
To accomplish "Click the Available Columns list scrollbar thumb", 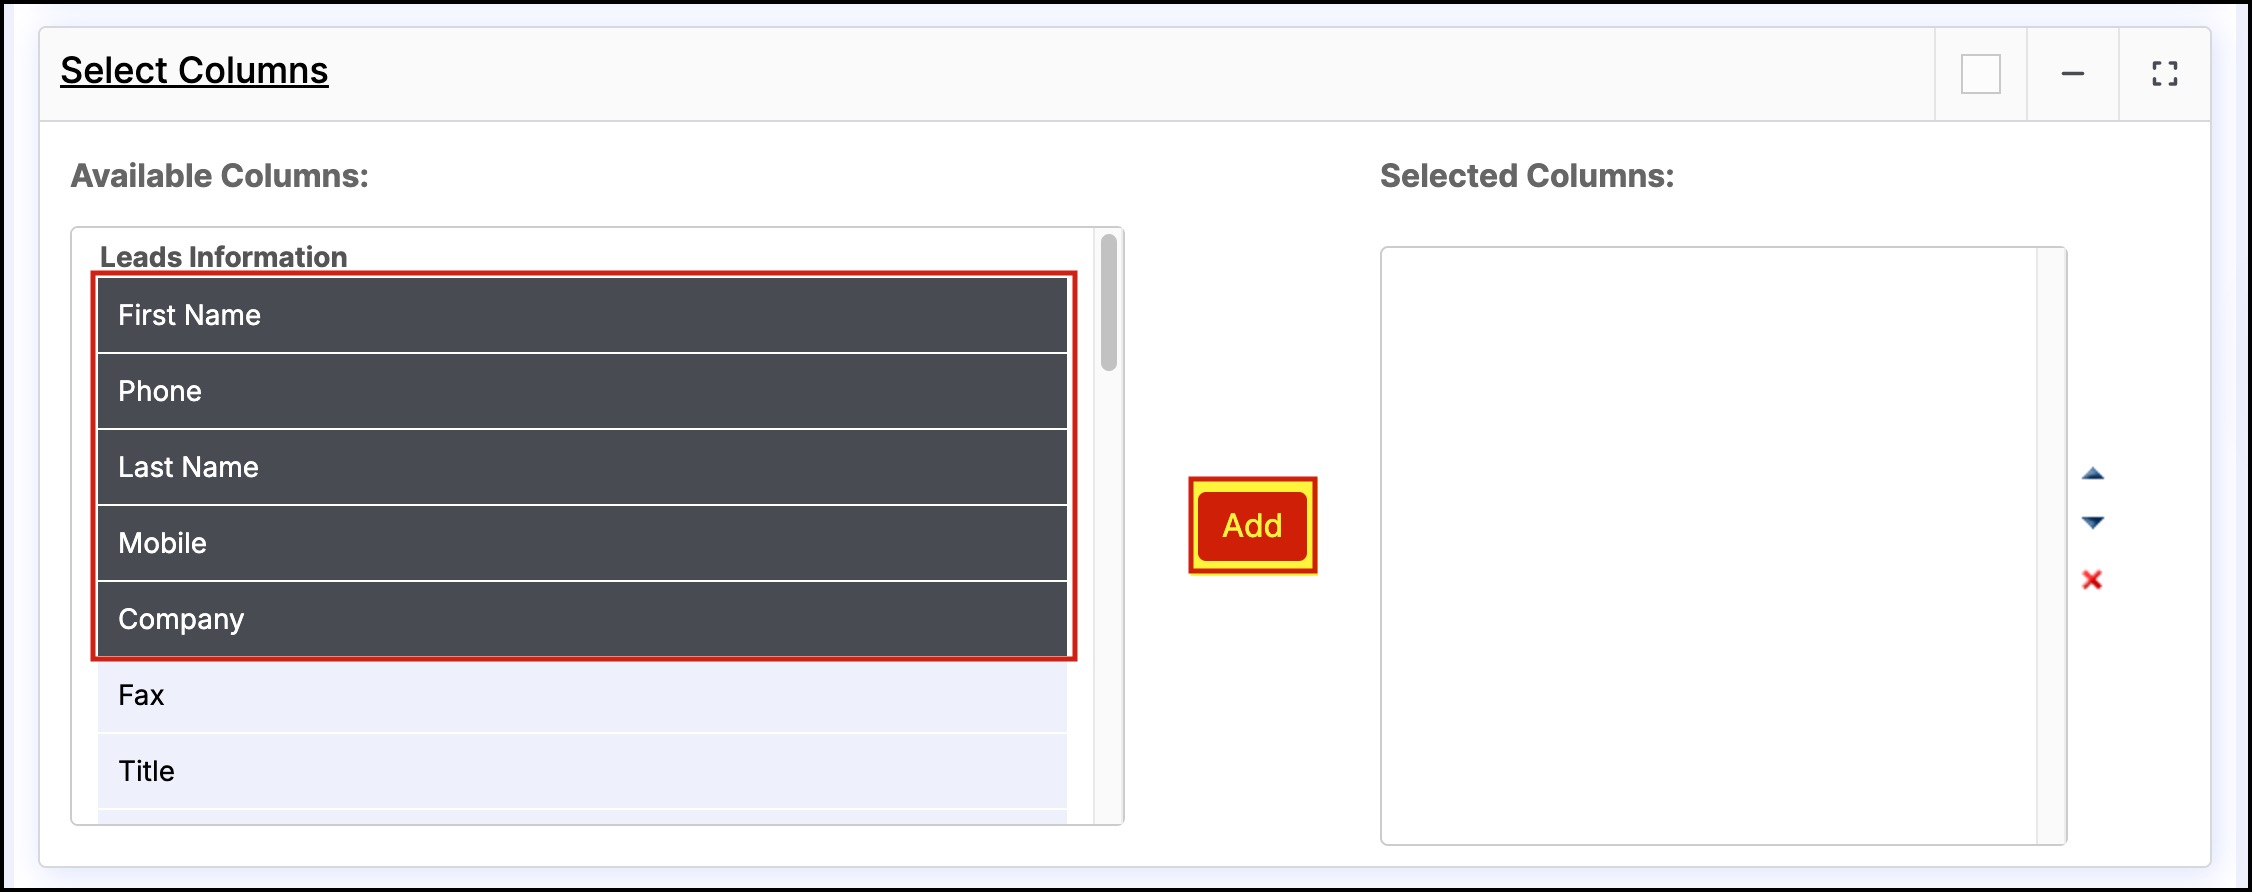I will (1108, 302).
